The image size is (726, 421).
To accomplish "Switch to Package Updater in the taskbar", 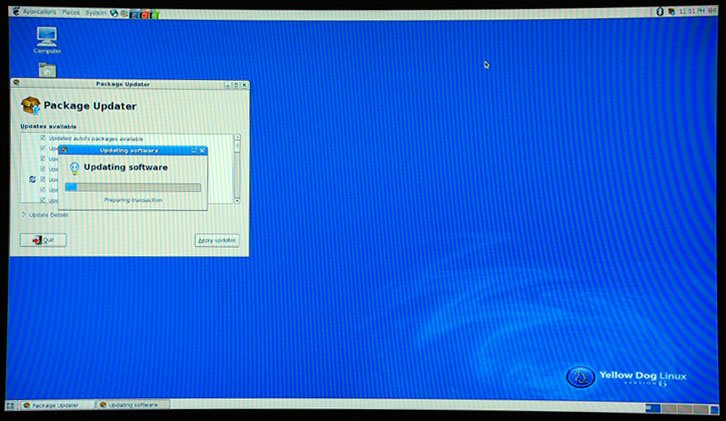I will (x=56, y=405).
